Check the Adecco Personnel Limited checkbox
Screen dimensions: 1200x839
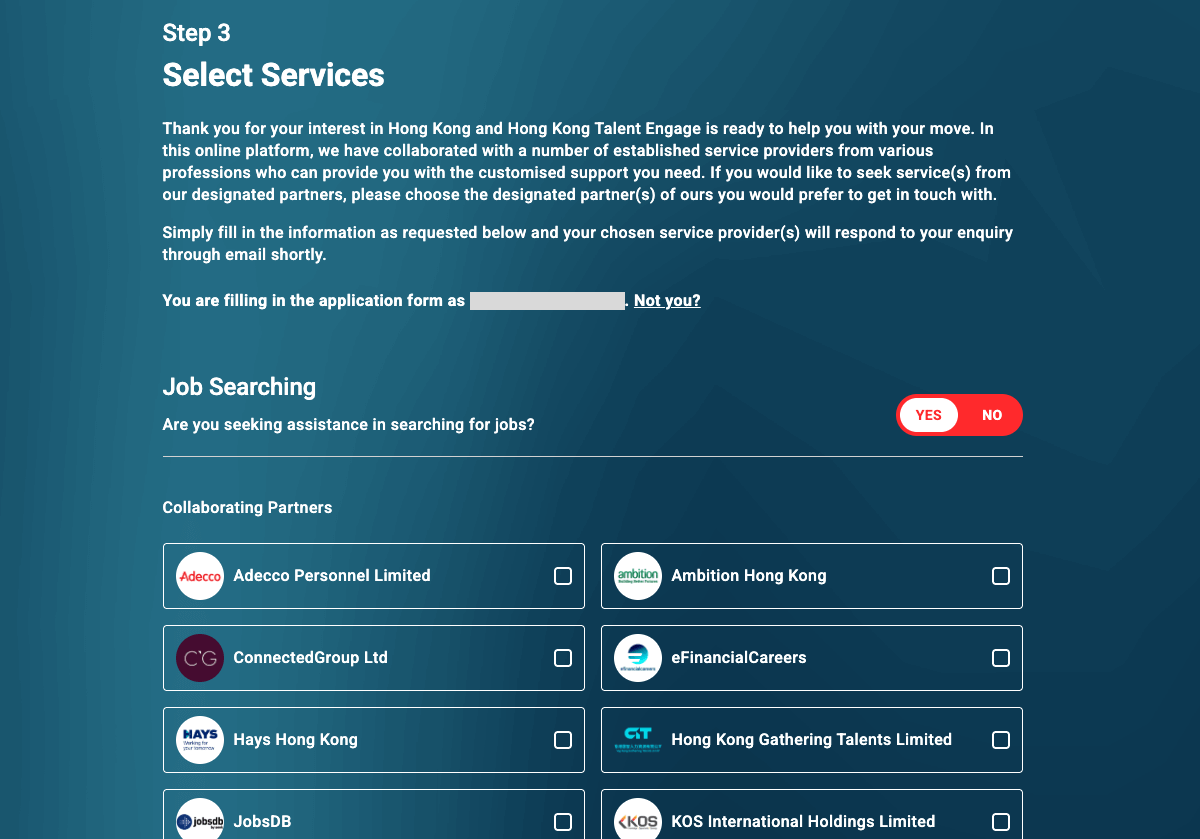click(x=563, y=576)
